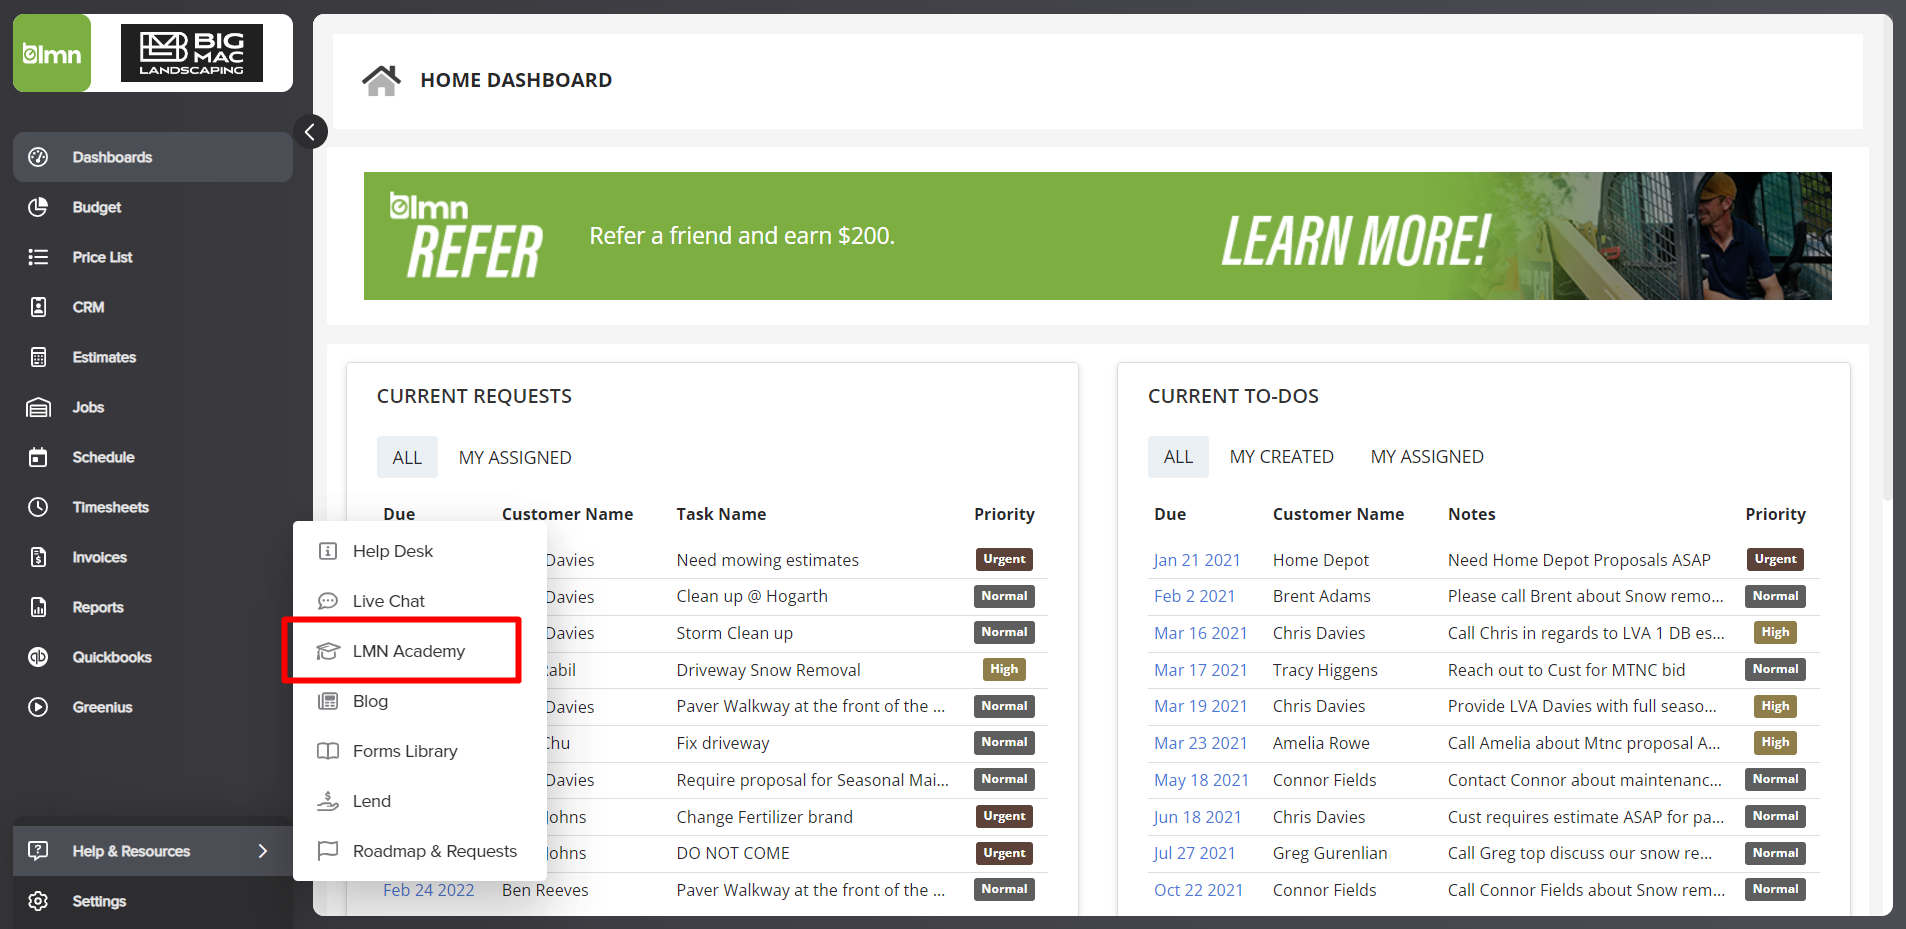
Task: Collapse the sidebar with the arrow button
Action: 311,132
